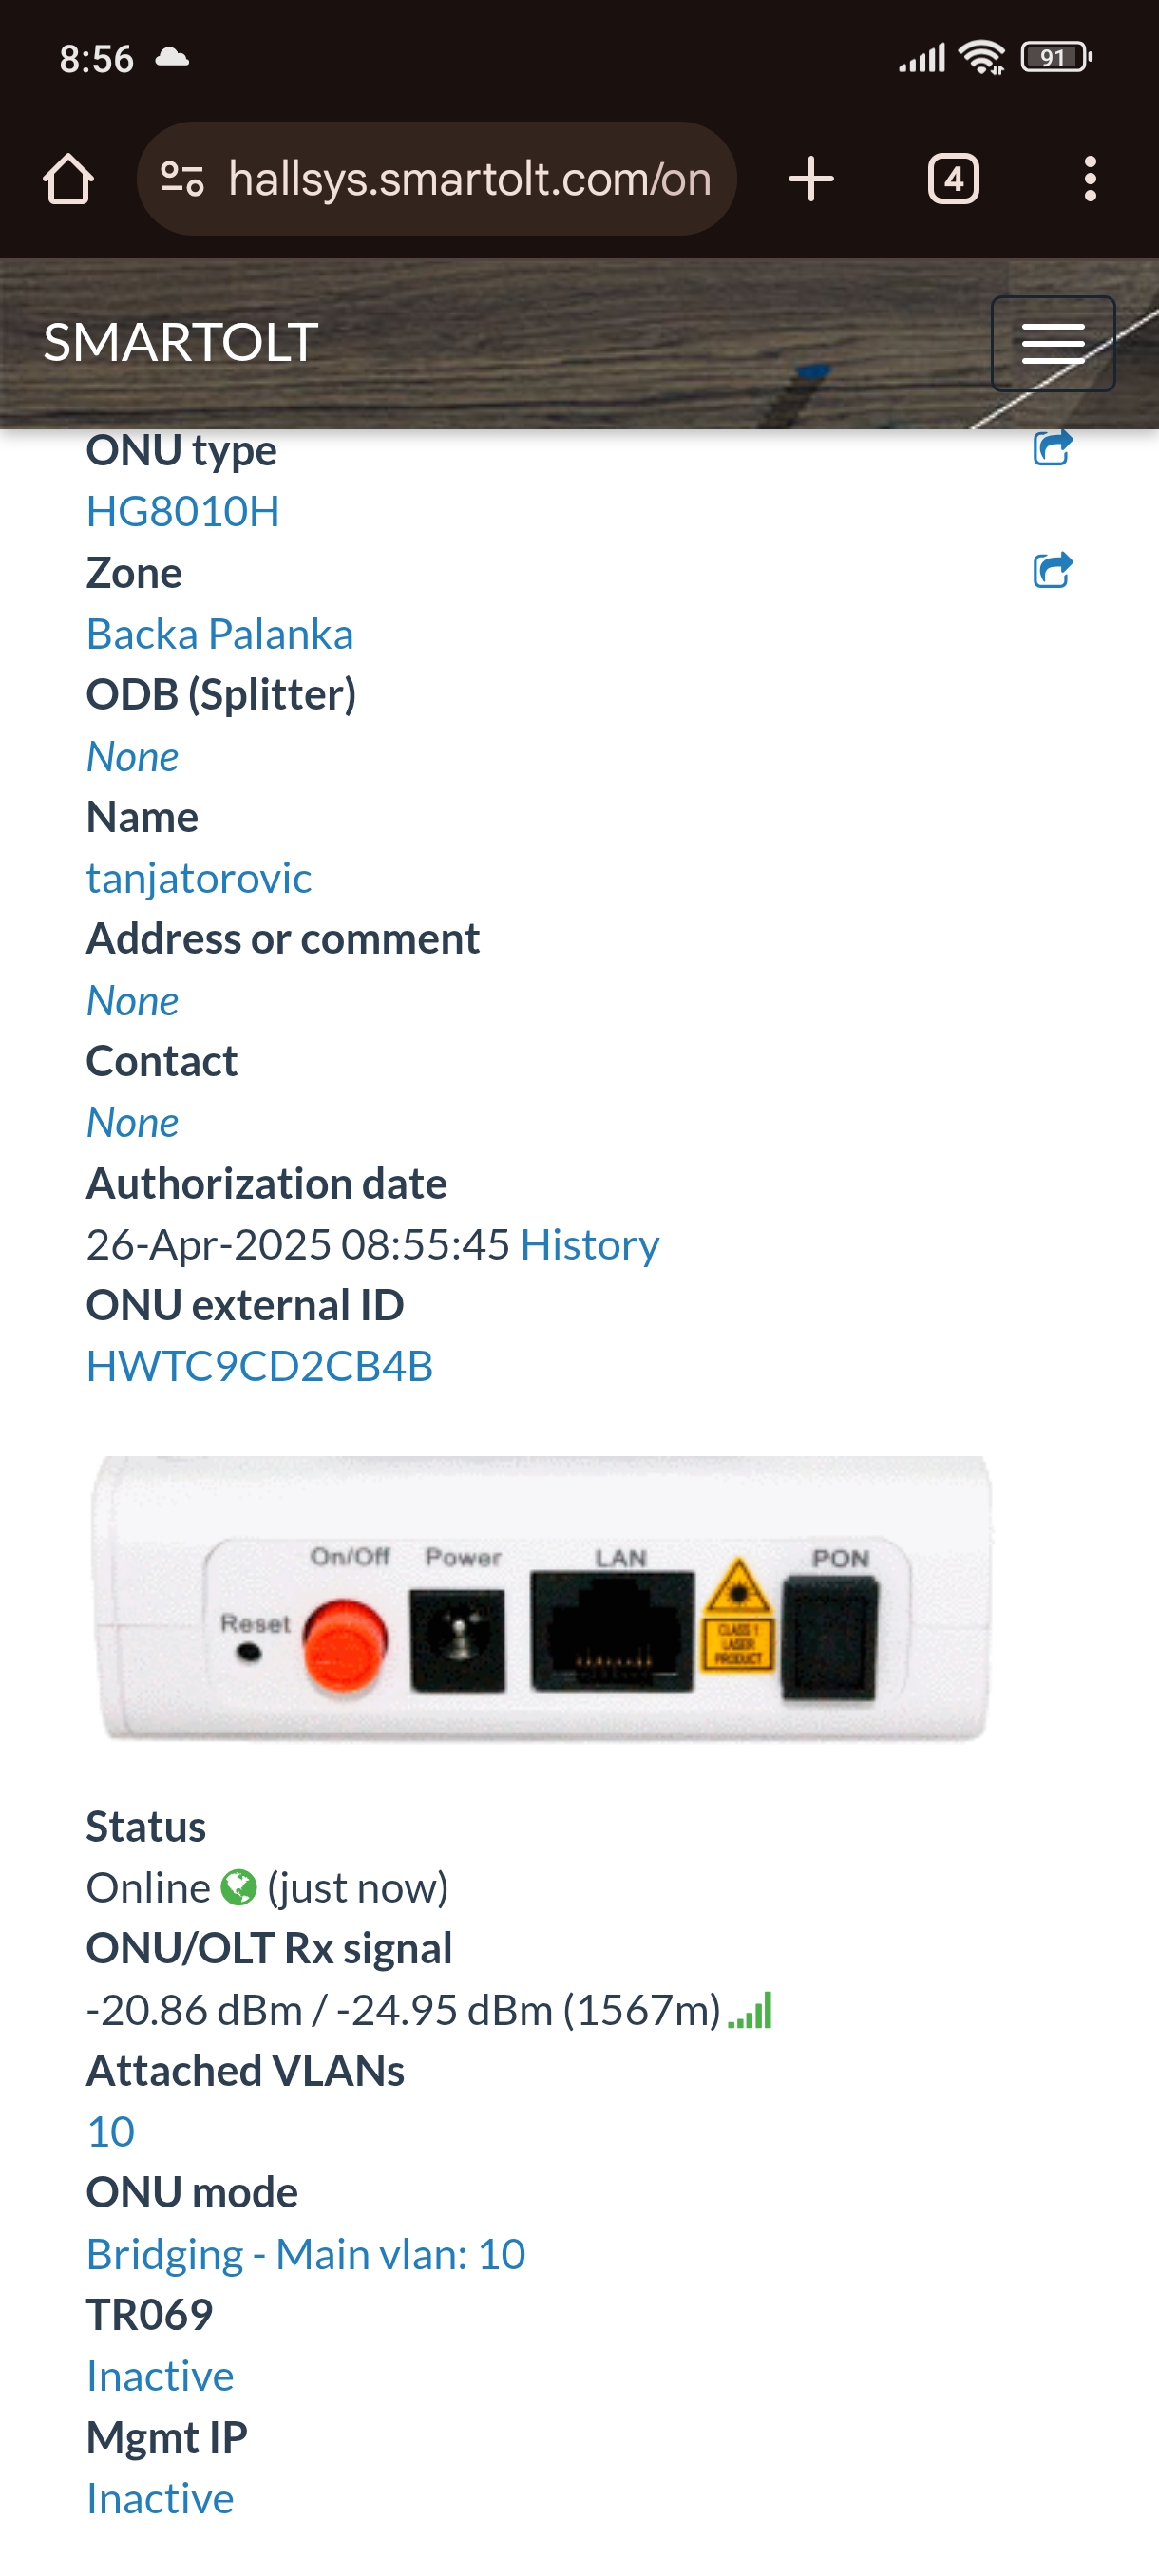1159x2576 pixels.
Task: Edit the name tanjatorovic
Action: pyautogui.click(x=199, y=878)
